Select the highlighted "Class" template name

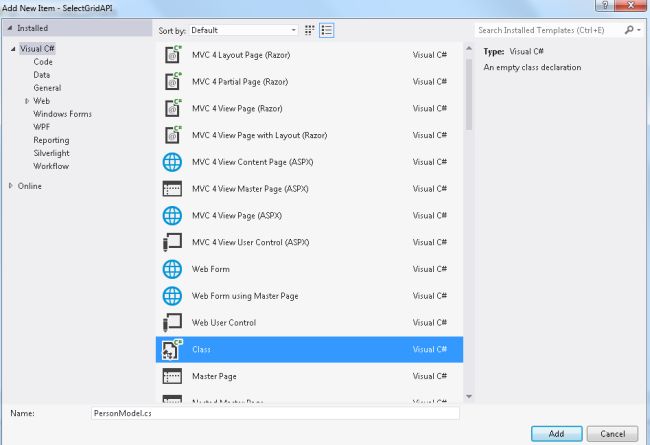pyautogui.click(x=201, y=350)
